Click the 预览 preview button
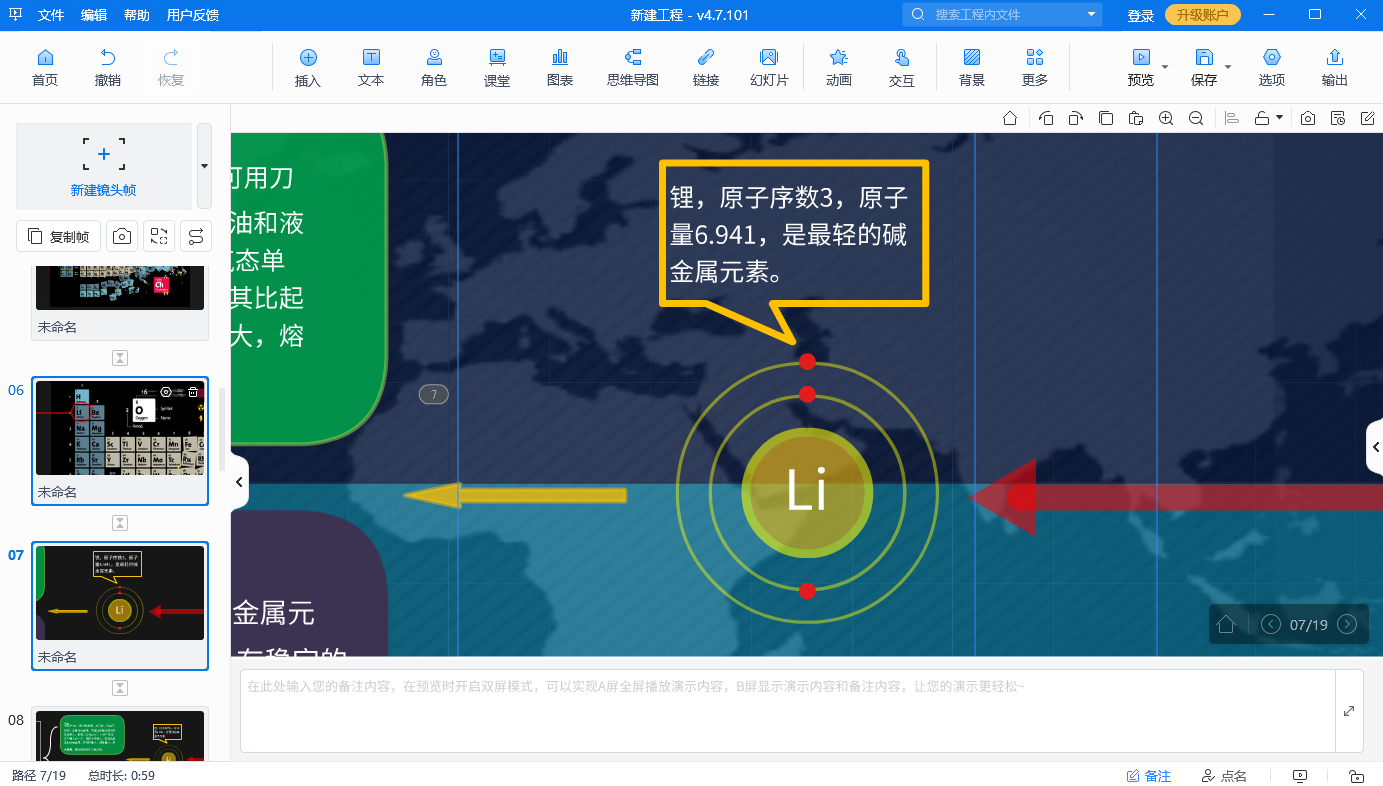The image size is (1383, 786). pyautogui.click(x=1141, y=67)
